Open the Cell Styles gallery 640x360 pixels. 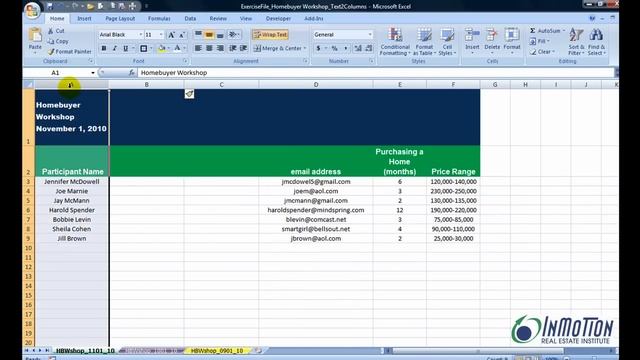tap(447, 42)
